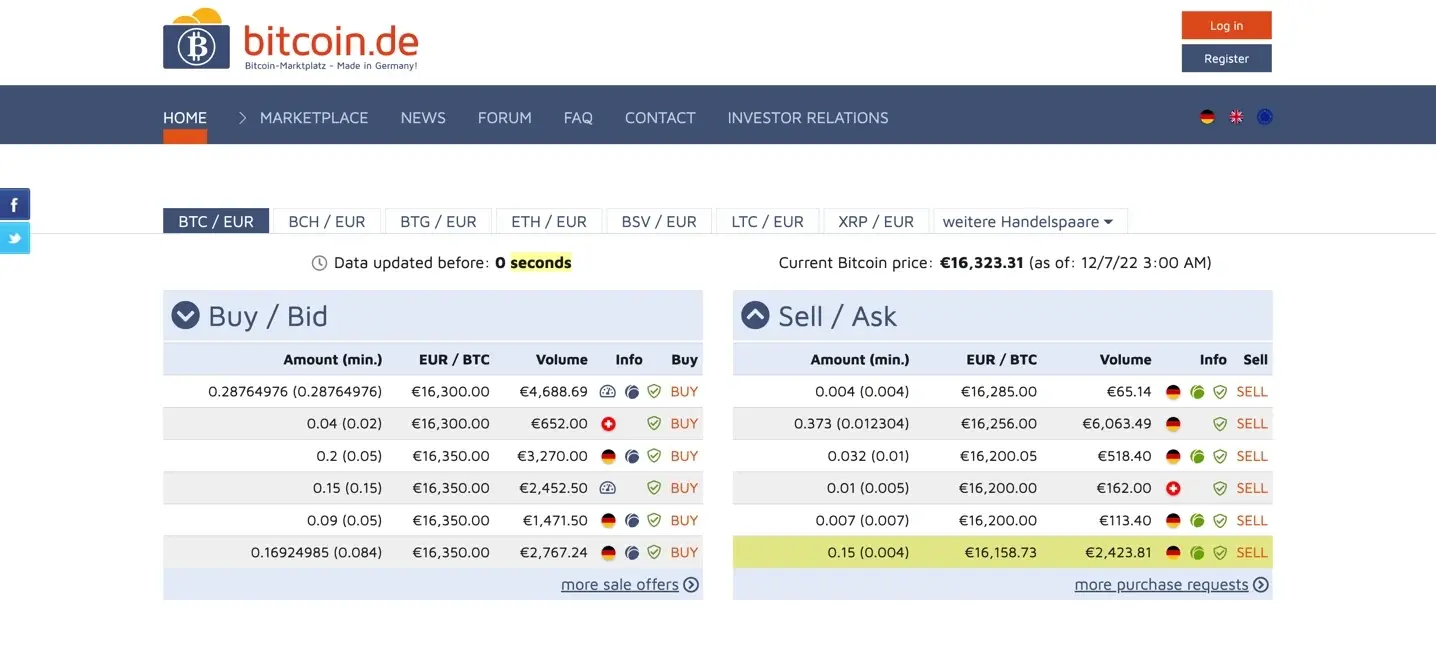The width and height of the screenshot is (1436, 645).
Task: Expand the weitere Handelspaare dropdown
Action: click(1028, 221)
